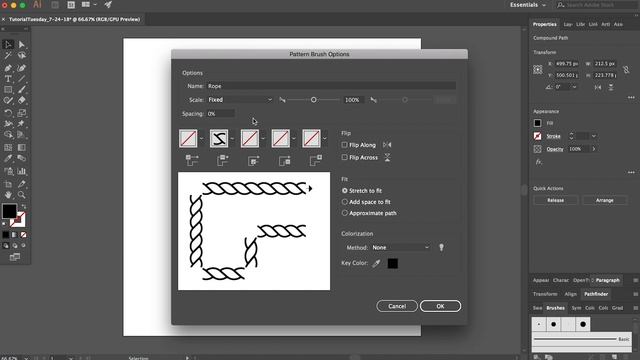Click the Opacity link in Appearance

(x=555, y=149)
